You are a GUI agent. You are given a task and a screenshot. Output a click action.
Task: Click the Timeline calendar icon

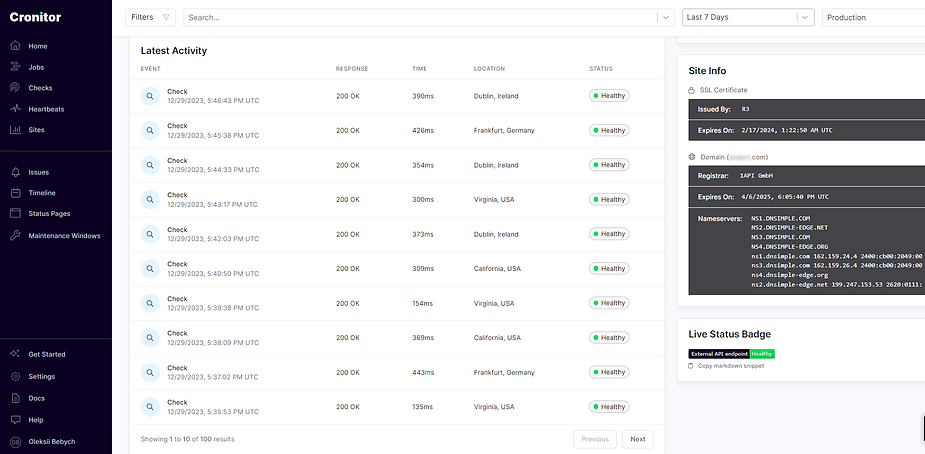pos(15,193)
